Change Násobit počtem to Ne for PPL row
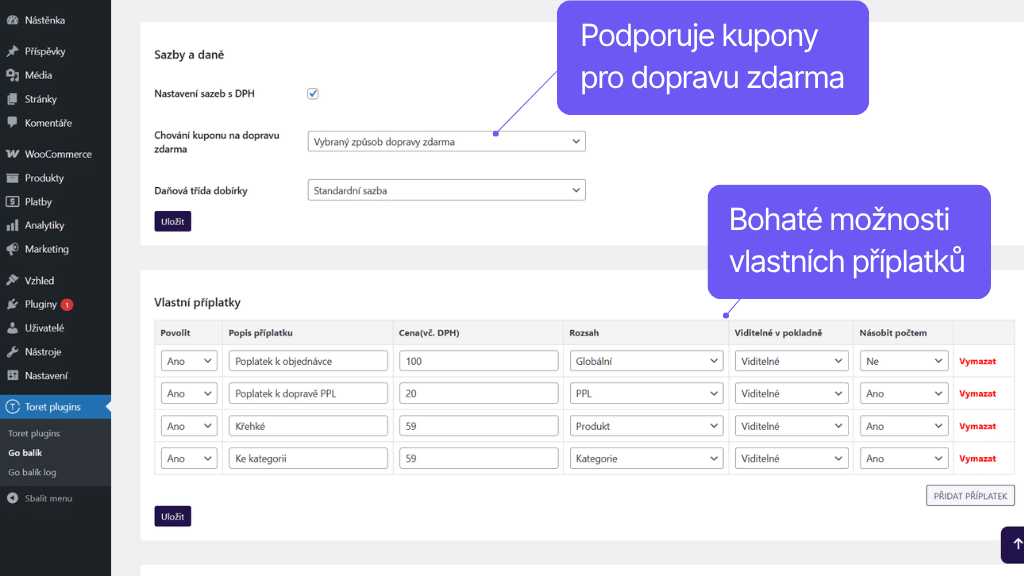Screen dimensions: 1024x576 click(903, 393)
